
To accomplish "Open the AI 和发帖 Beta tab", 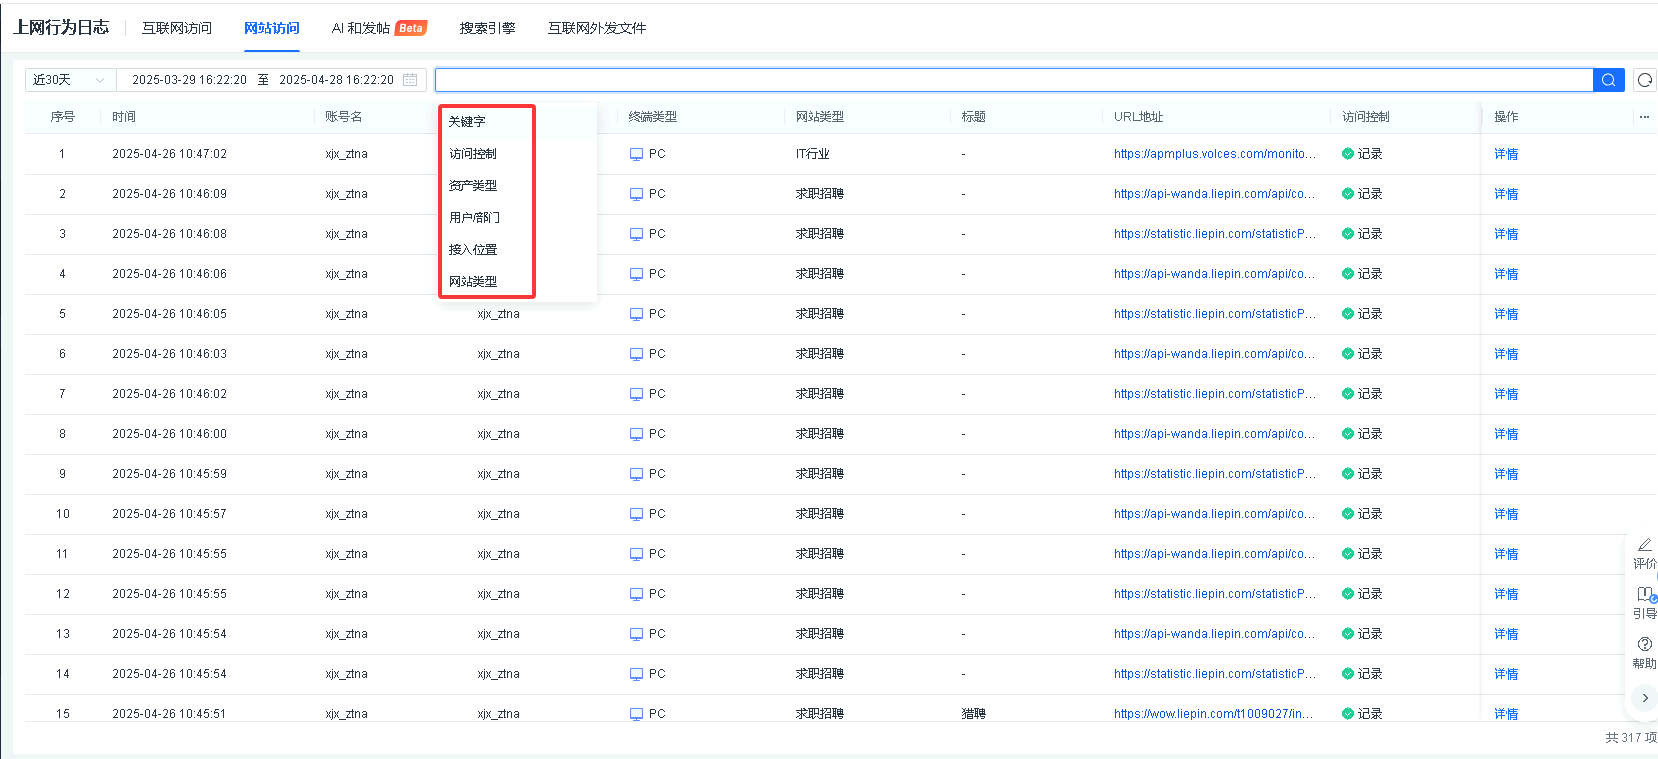I will pyautogui.click(x=378, y=28).
